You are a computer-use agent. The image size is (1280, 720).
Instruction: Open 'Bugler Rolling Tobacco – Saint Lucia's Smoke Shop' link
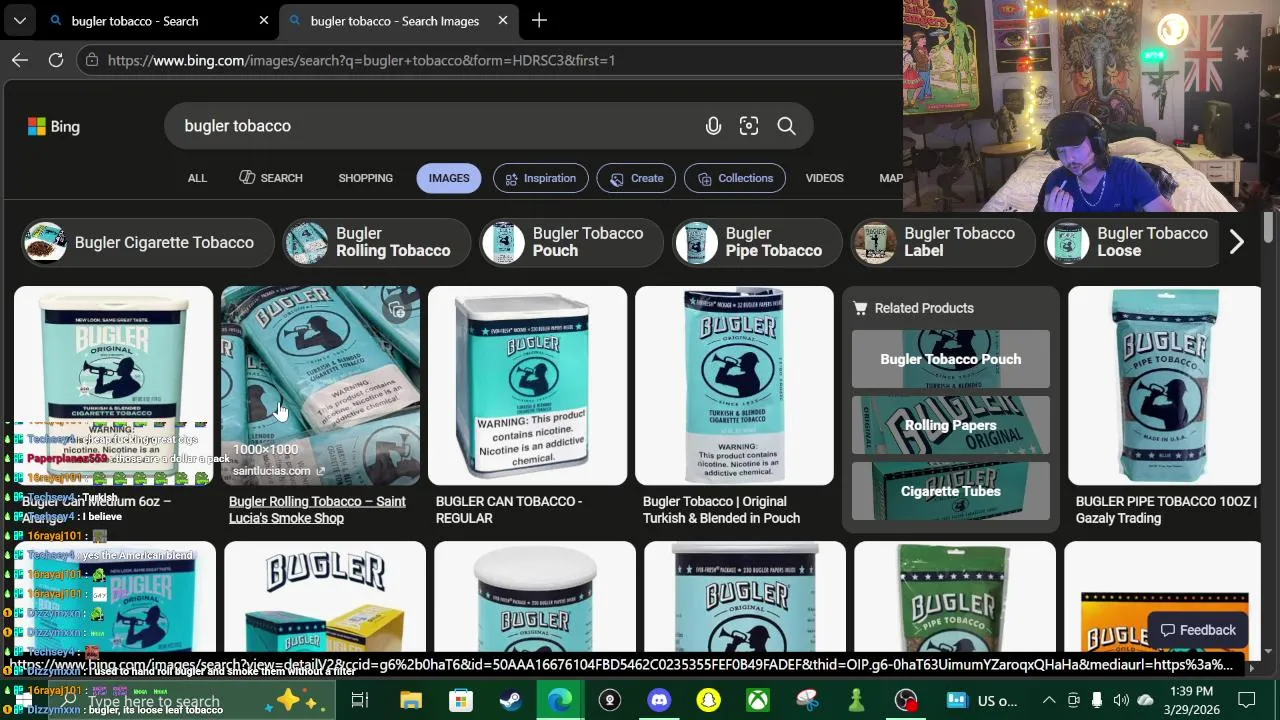point(317,510)
